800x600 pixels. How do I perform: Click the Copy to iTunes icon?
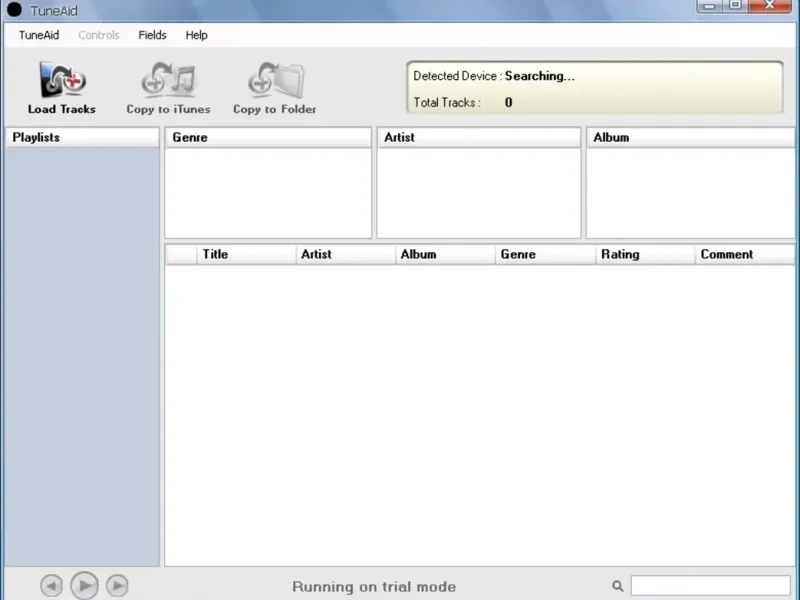pyautogui.click(x=168, y=80)
